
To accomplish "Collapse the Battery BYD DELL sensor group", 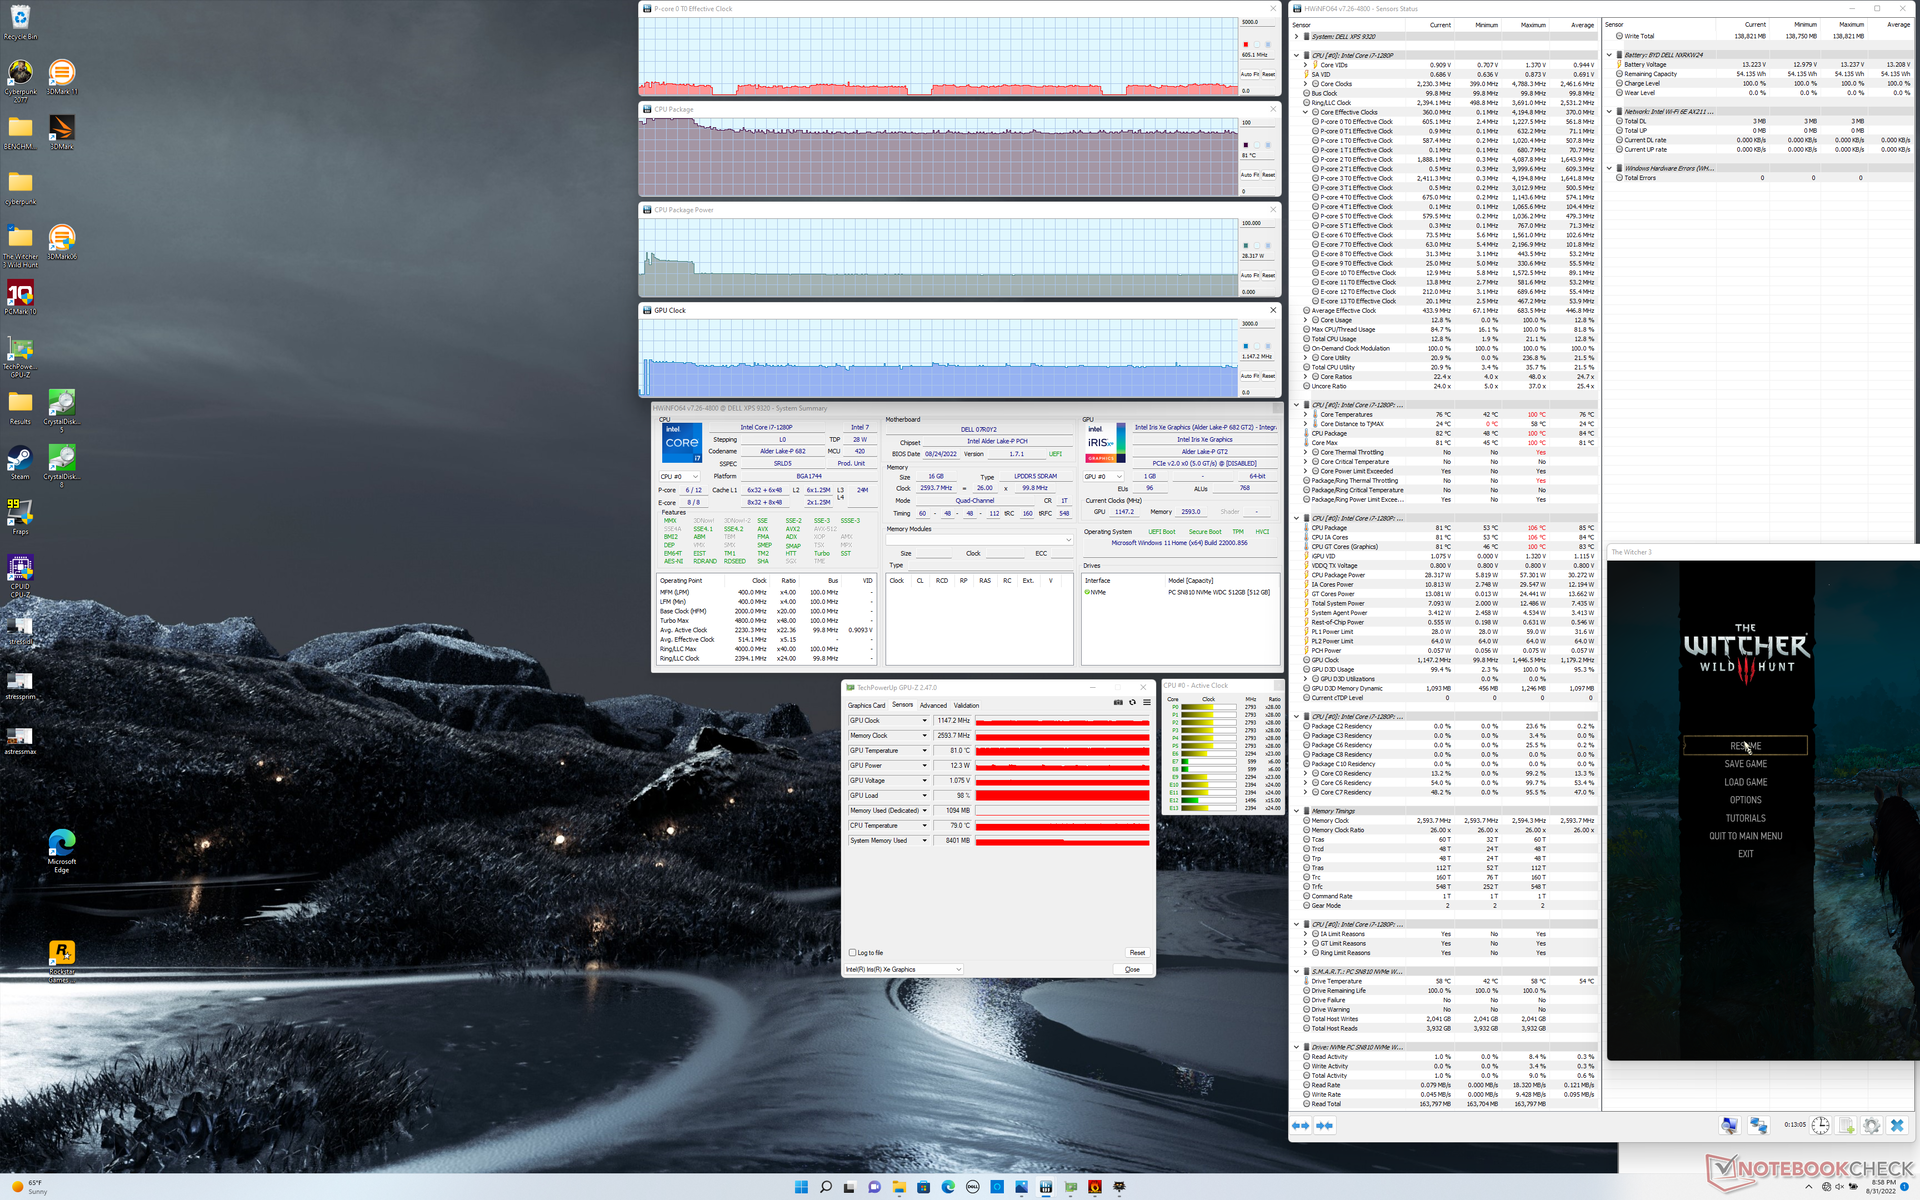I will 1609,55.
